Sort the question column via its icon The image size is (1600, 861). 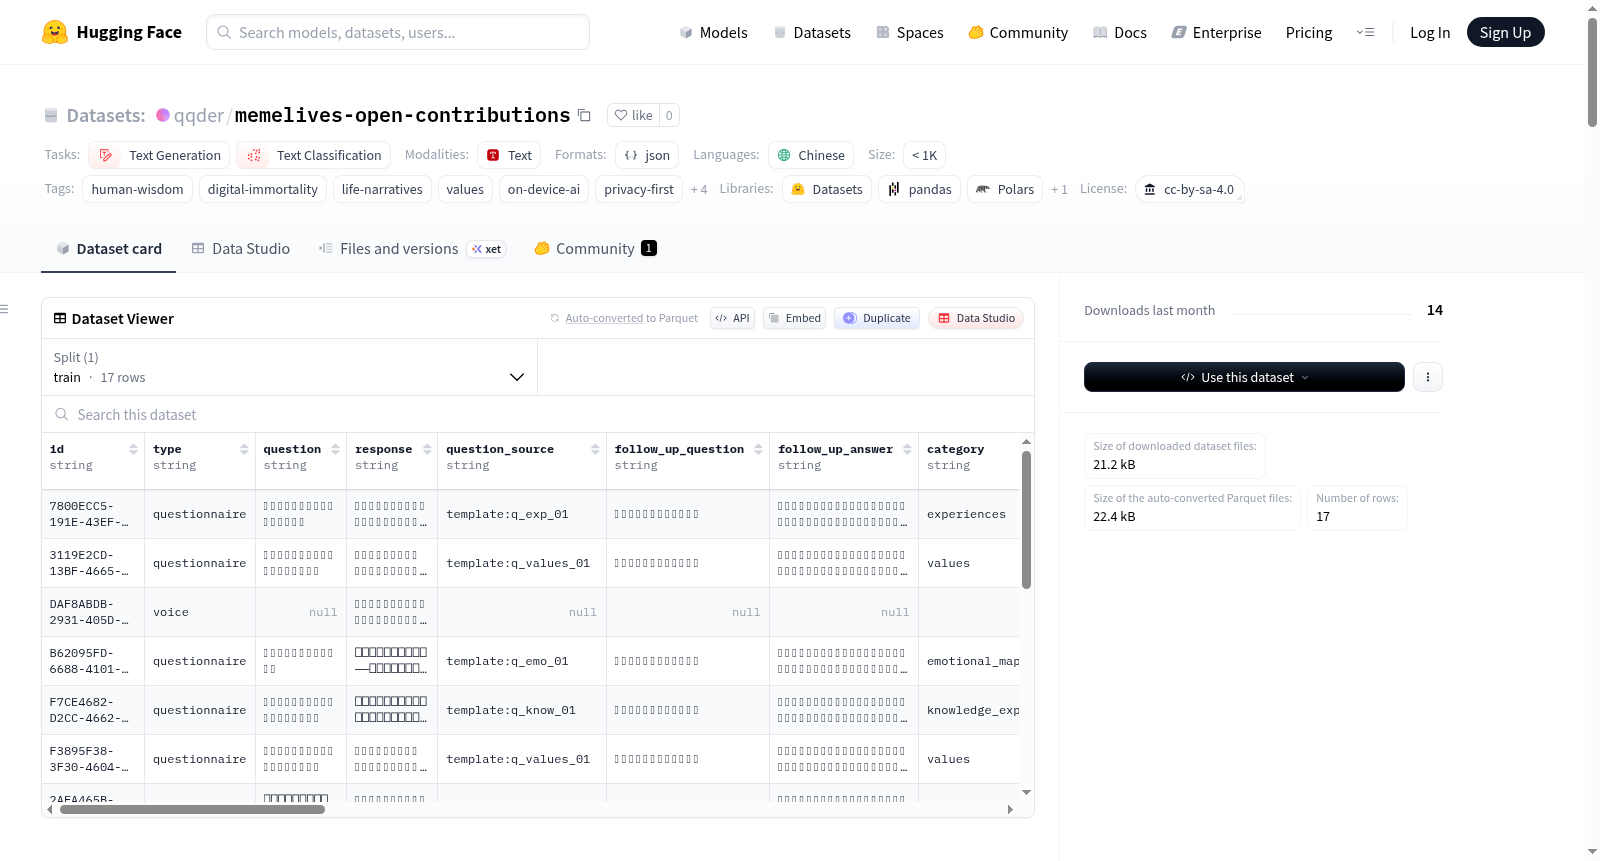pyautogui.click(x=335, y=449)
